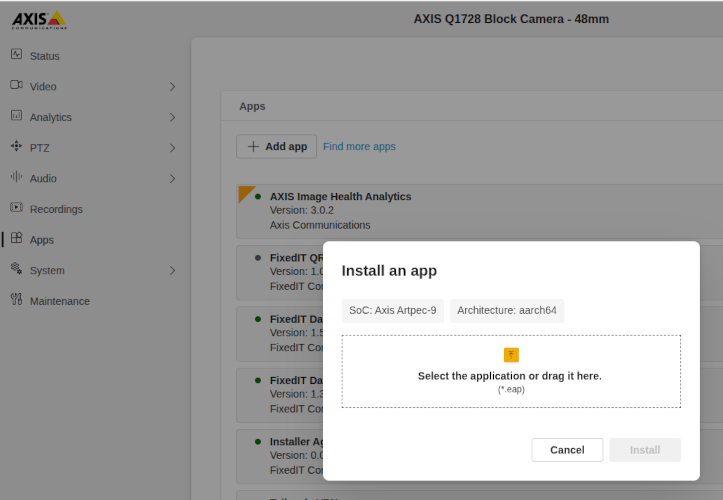Click the SoC: Axis Artpec-9 tag
This screenshot has width=723, height=500.
393,310
